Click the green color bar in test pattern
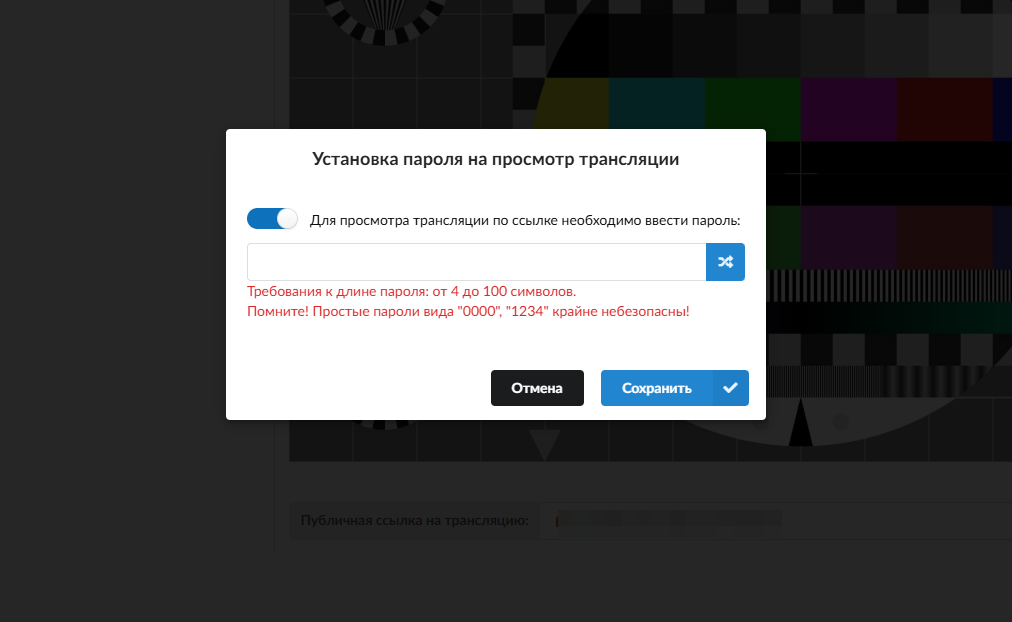Image resolution: width=1012 pixels, height=622 pixels. pos(753,103)
